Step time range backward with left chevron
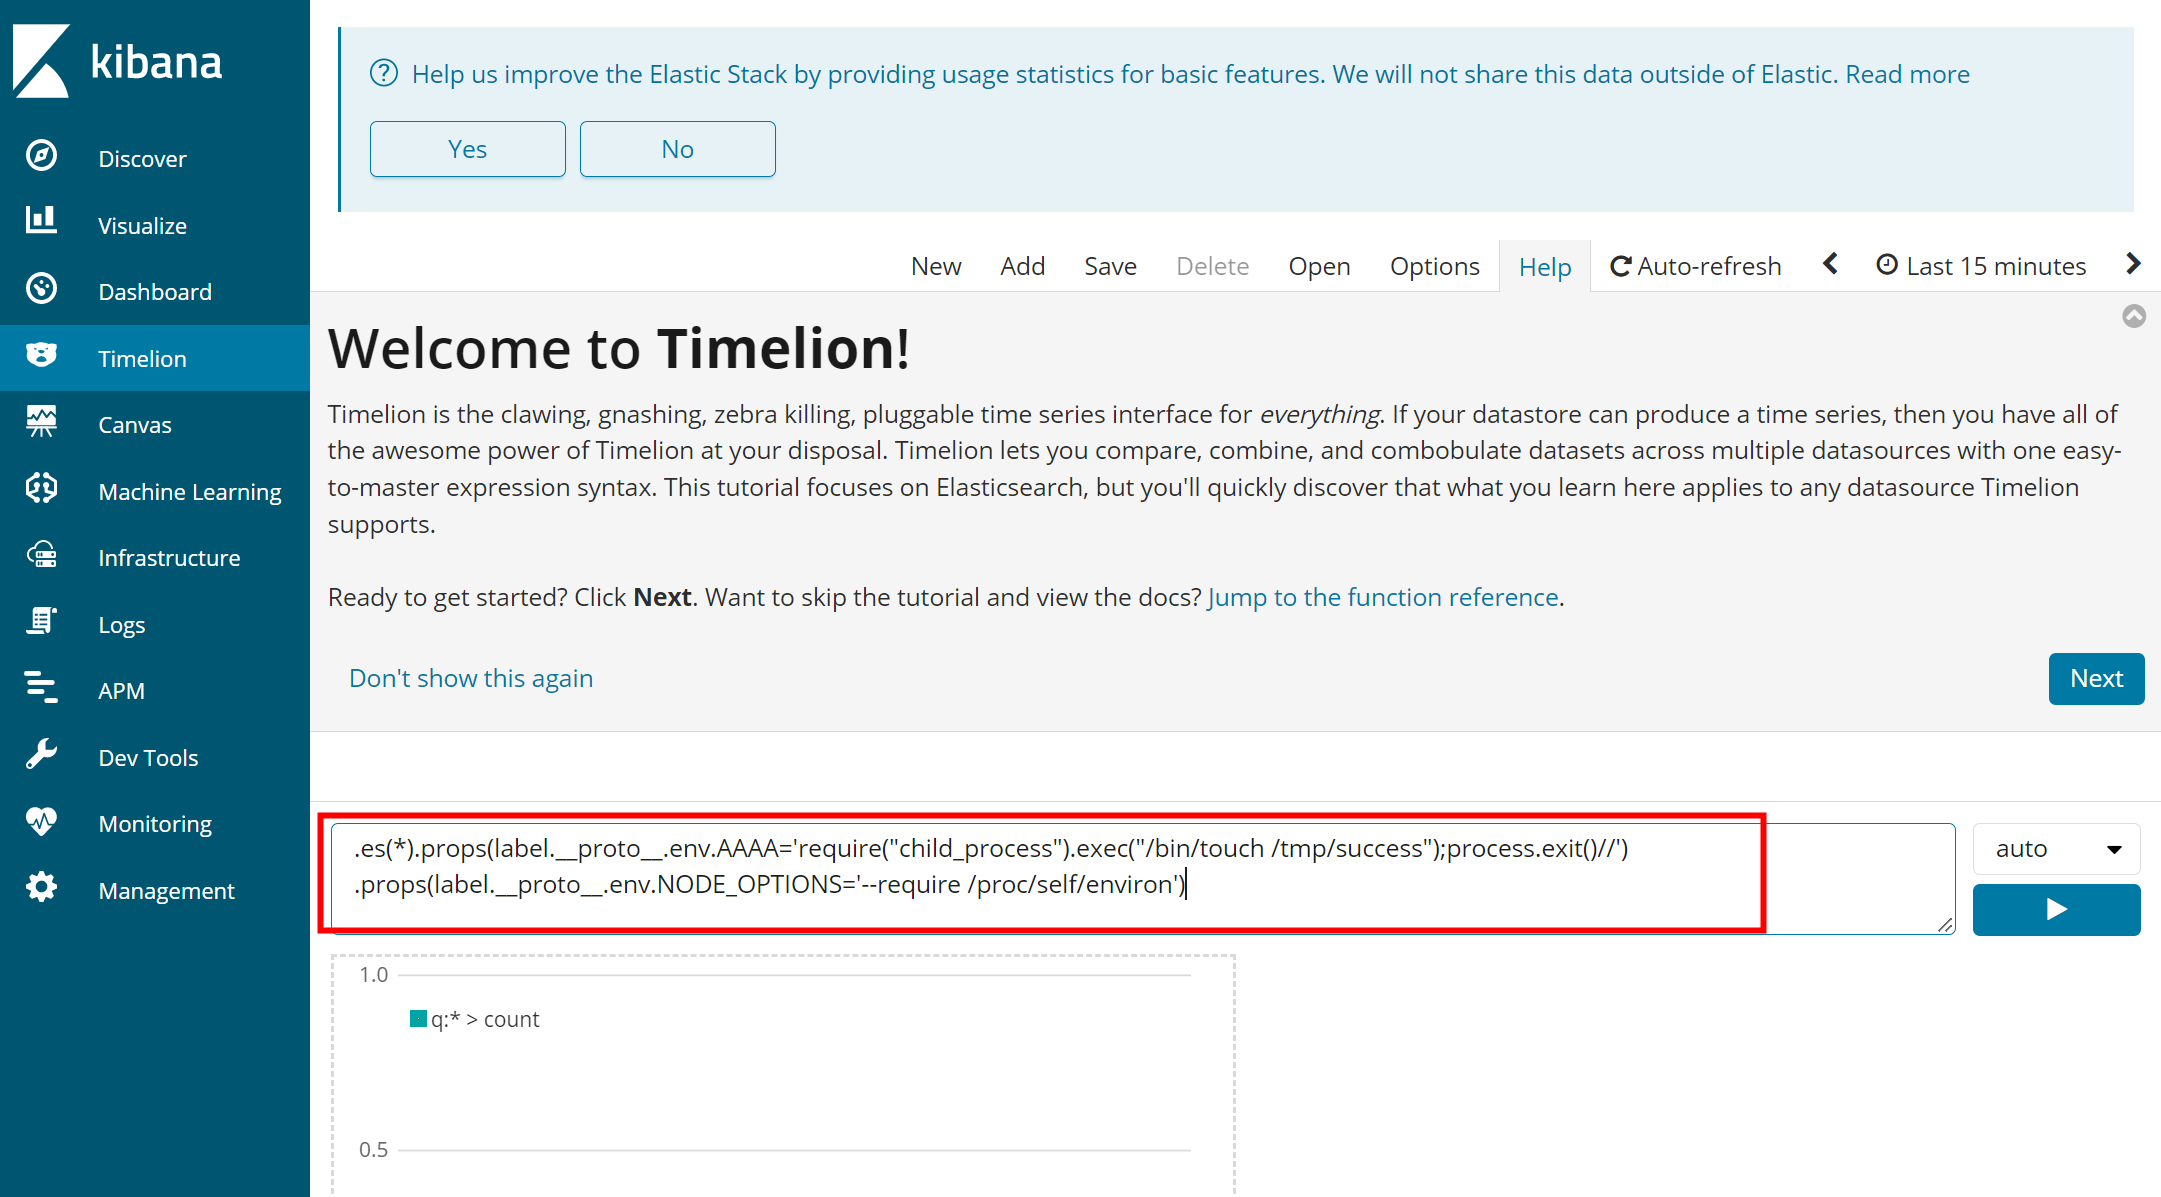The width and height of the screenshot is (2161, 1197). point(1830,264)
